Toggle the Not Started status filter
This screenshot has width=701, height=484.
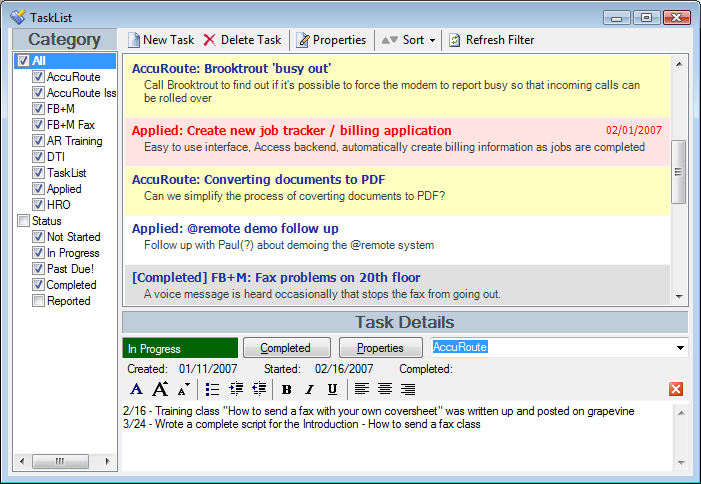38,236
